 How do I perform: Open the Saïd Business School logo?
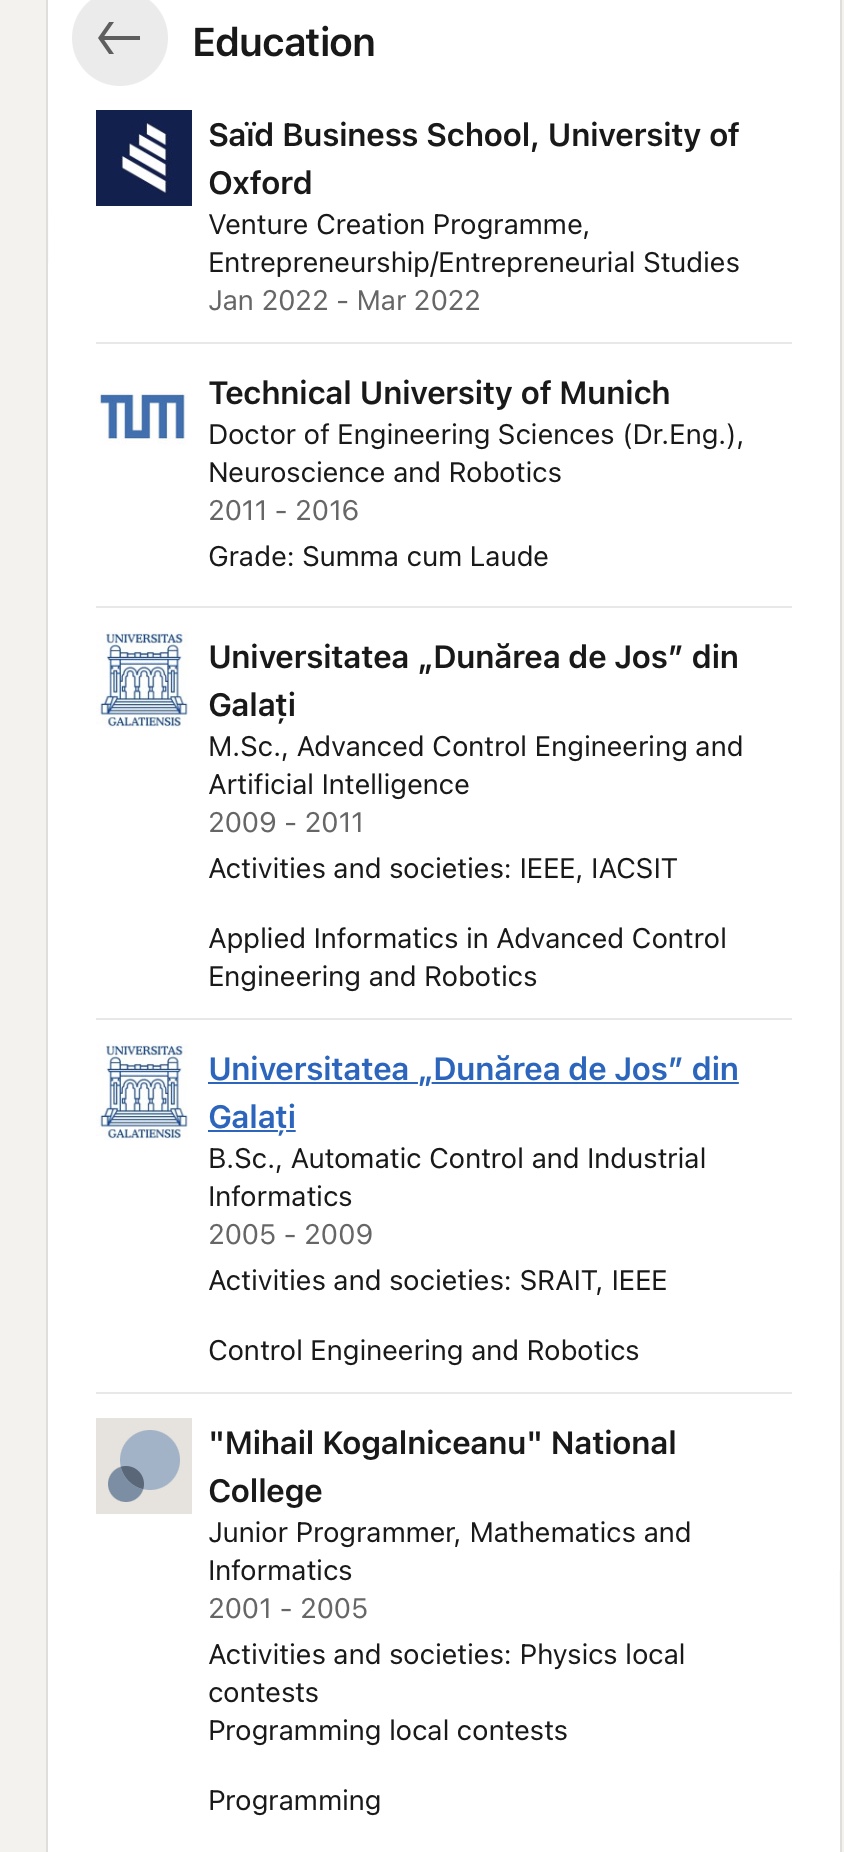pyautogui.click(x=144, y=158)
